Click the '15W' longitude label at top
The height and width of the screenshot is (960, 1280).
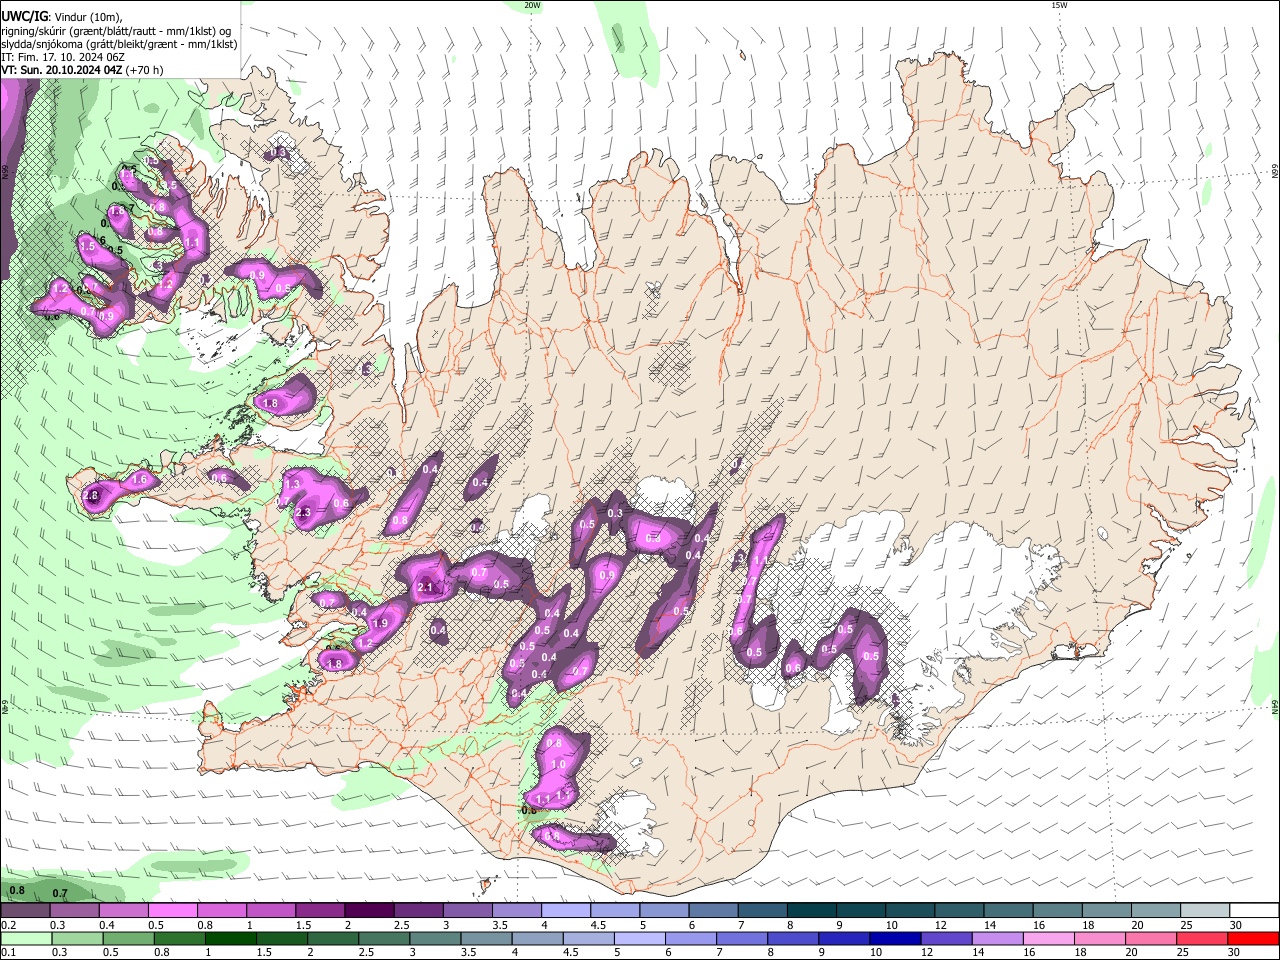click(x=1059, y=5)
